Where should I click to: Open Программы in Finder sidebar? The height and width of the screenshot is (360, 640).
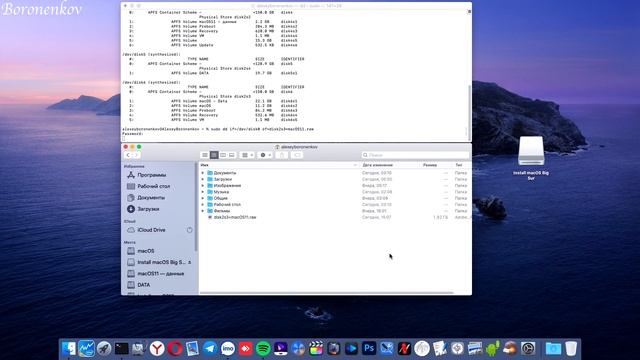[x=147, y=175]
